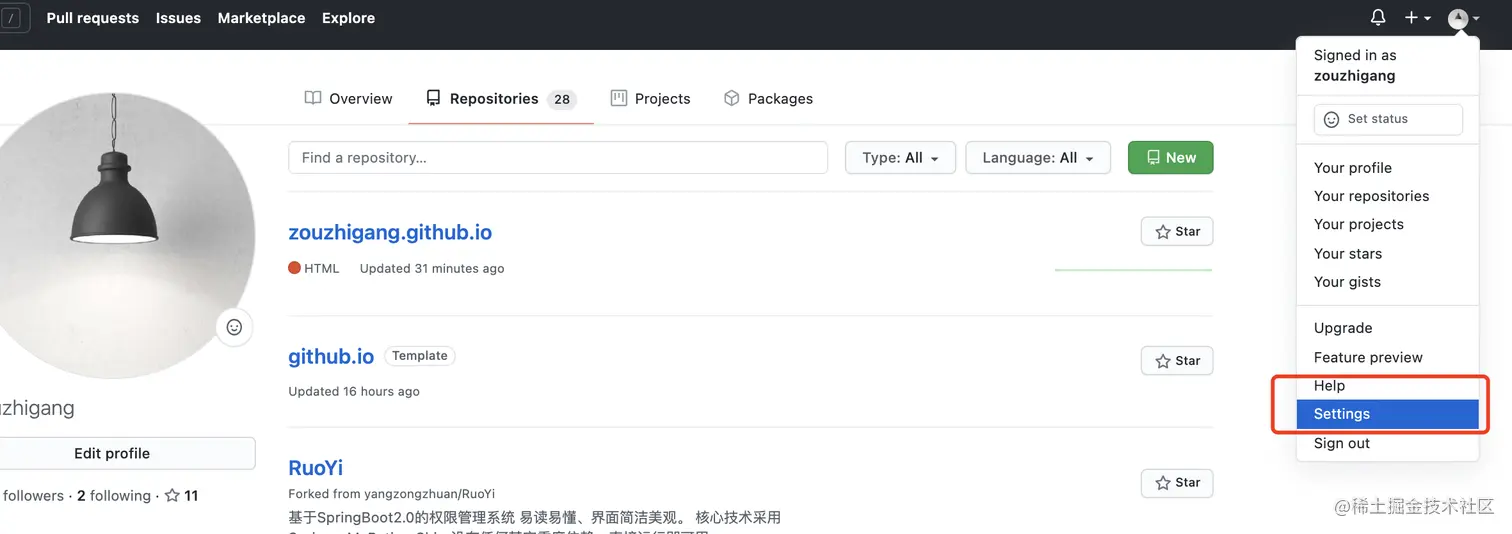
Task: Click the Updated 31 minutes ago text
Action: pyautogui.click(x=432, y=268)
